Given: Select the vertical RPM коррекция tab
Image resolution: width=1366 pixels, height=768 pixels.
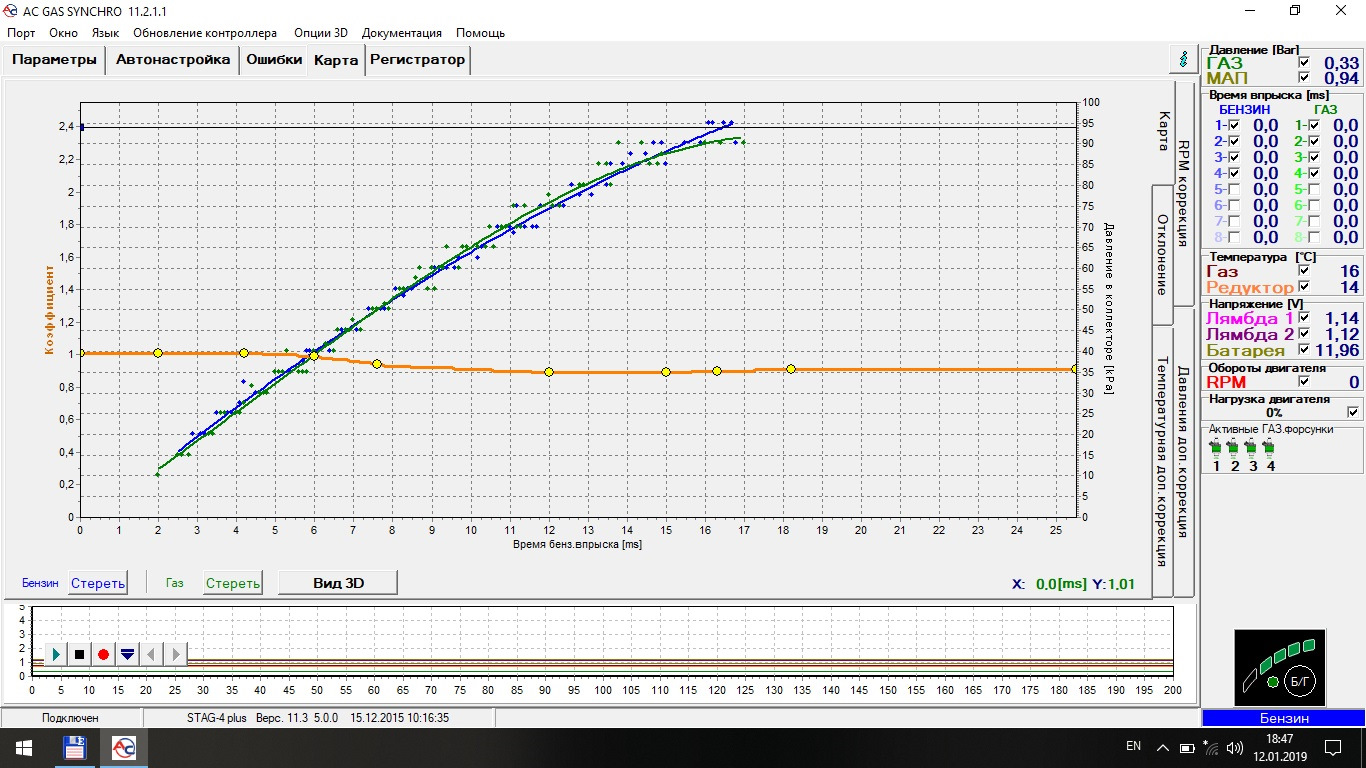Looking at the screenshot, I should (1183, 193).
